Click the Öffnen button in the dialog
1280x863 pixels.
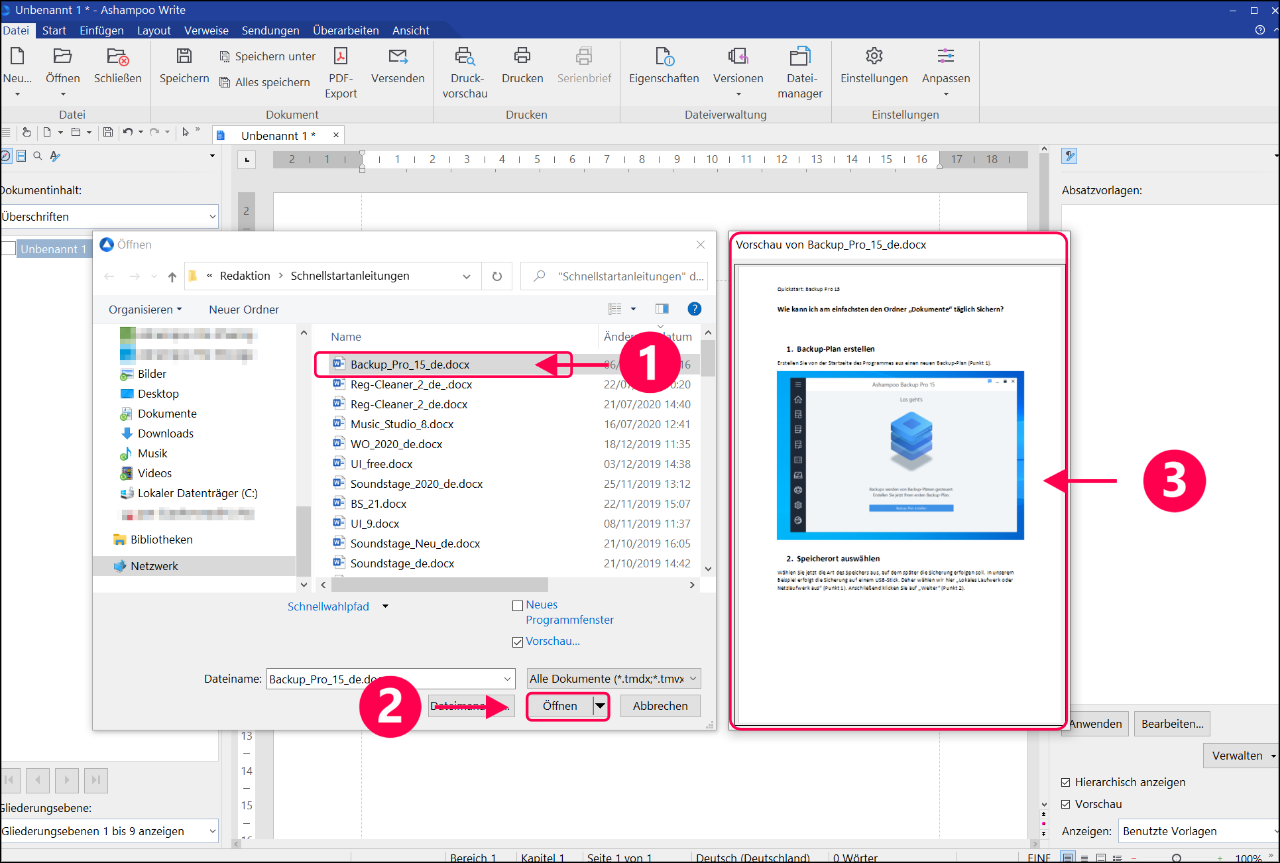[560, 706]
